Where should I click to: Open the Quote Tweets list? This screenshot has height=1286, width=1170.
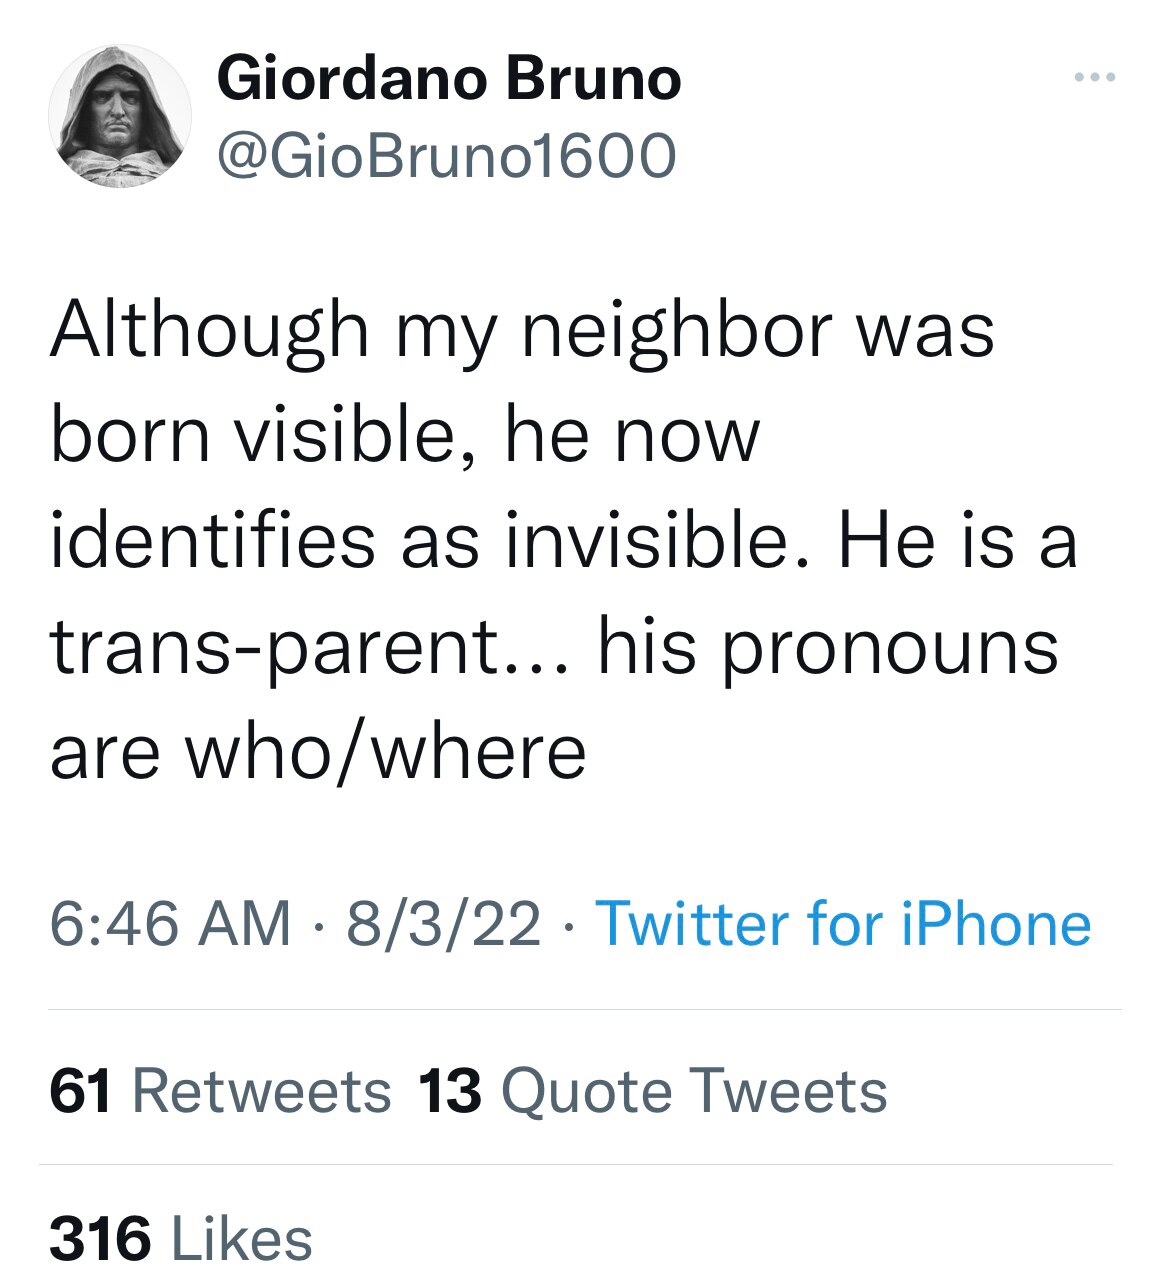[694, 1090]
